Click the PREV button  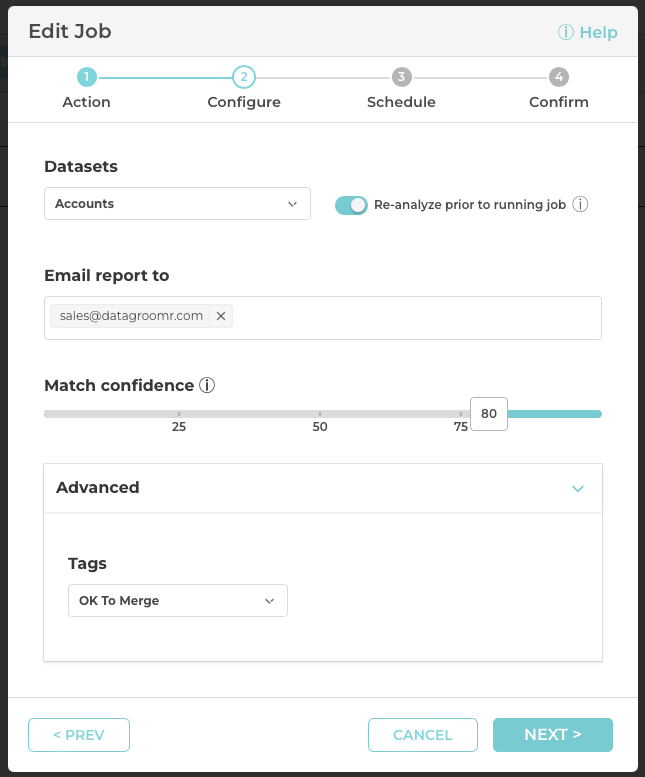pyautogui.click(x=79, y=735)
